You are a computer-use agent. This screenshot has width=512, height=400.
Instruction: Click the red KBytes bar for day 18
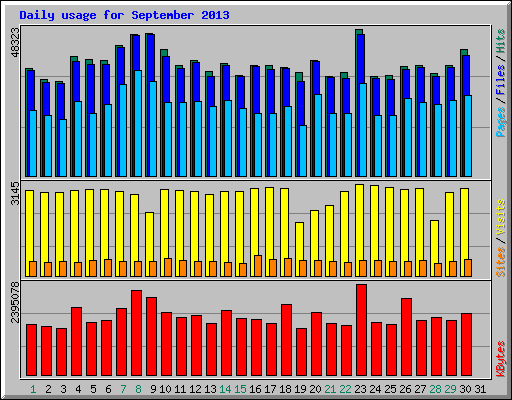(286, 340)
